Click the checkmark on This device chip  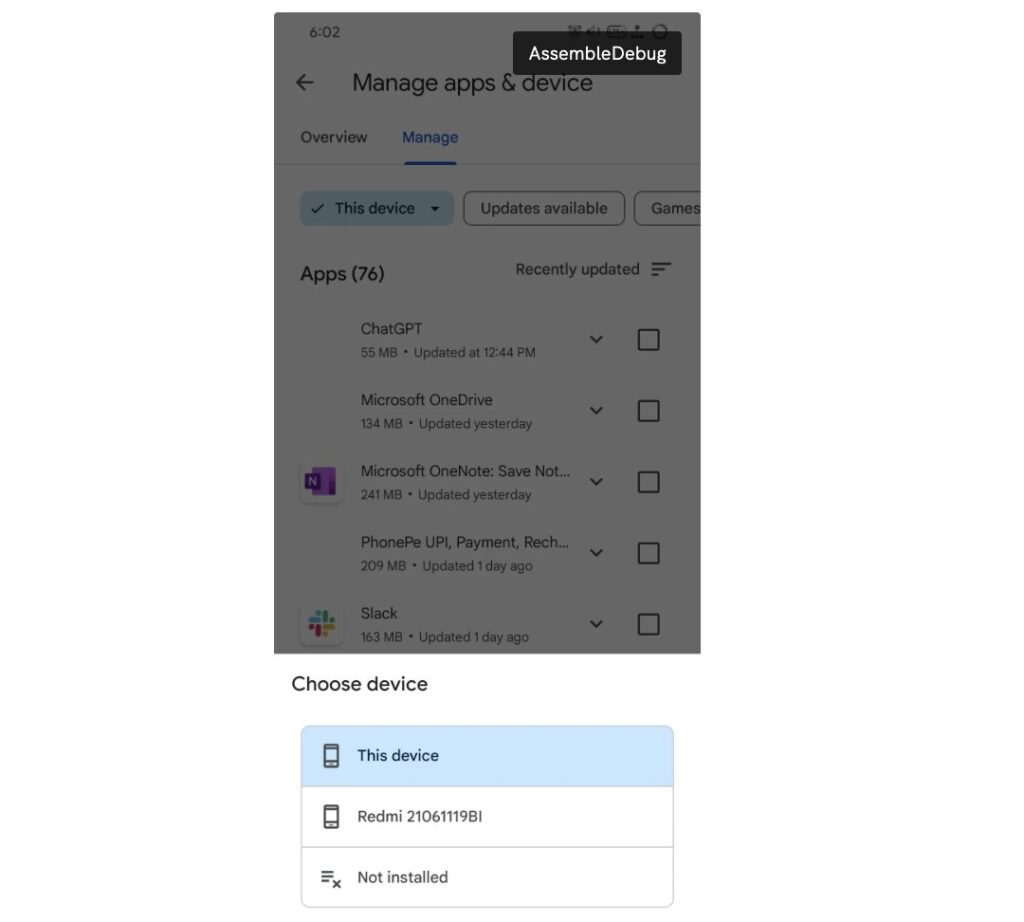pyautogui.click(x=317, y=209)
